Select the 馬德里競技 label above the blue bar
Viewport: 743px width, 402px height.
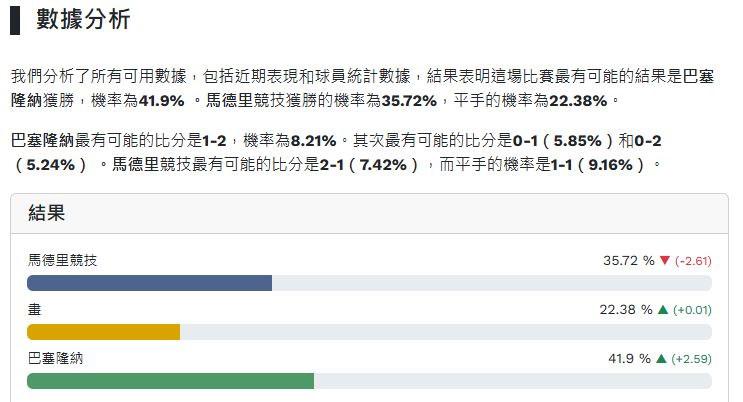(x=62, y=261)
